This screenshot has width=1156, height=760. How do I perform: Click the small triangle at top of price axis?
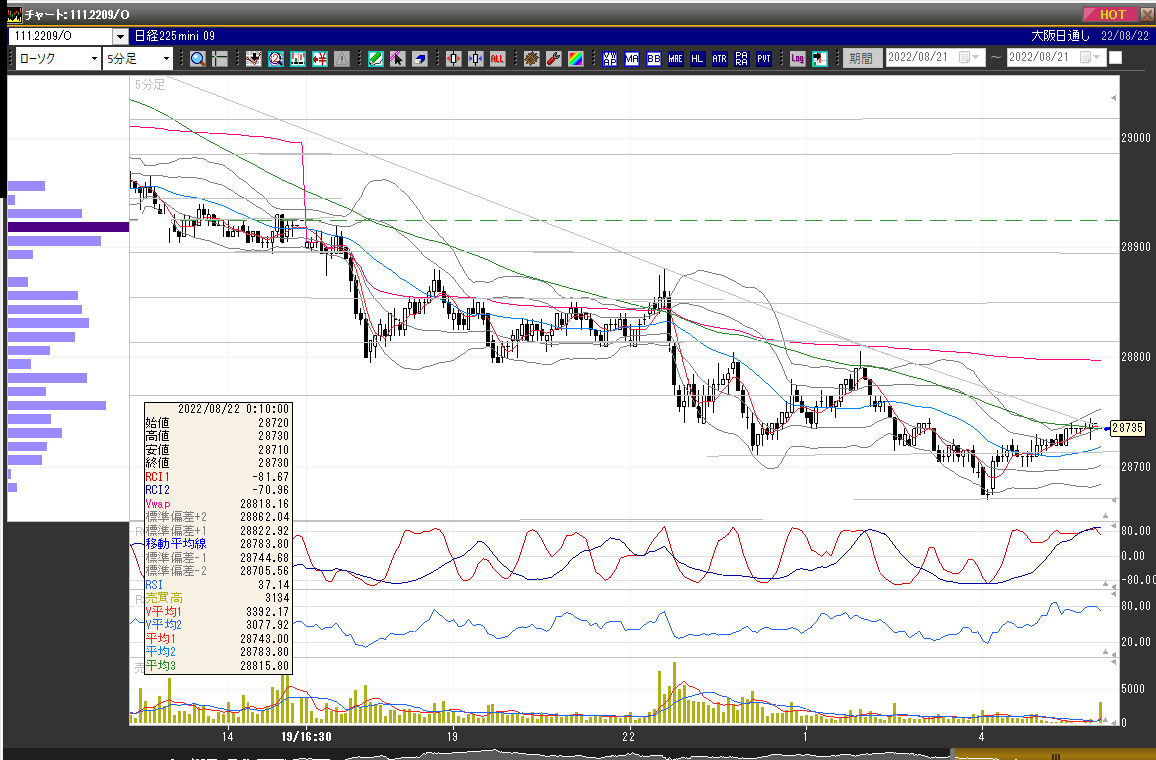[1113, 97]
